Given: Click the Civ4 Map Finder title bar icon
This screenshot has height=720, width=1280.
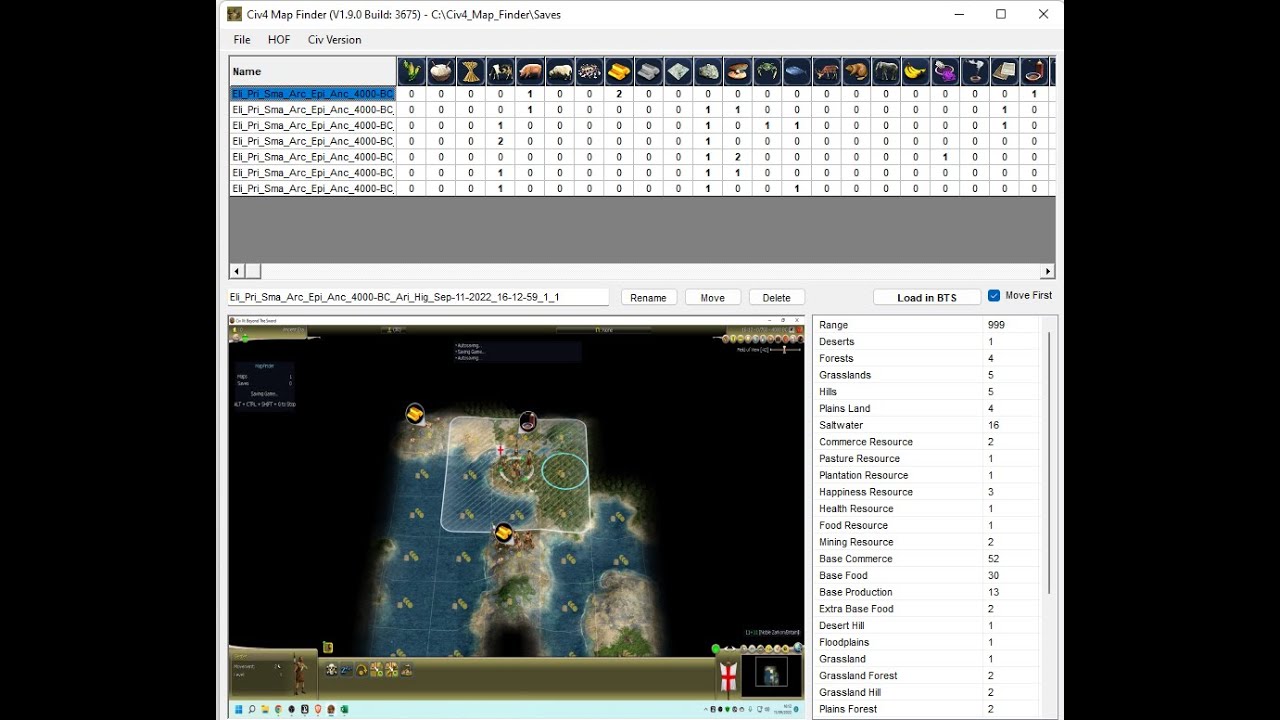Looking at the screenshot, I should [x=234, y=14].
